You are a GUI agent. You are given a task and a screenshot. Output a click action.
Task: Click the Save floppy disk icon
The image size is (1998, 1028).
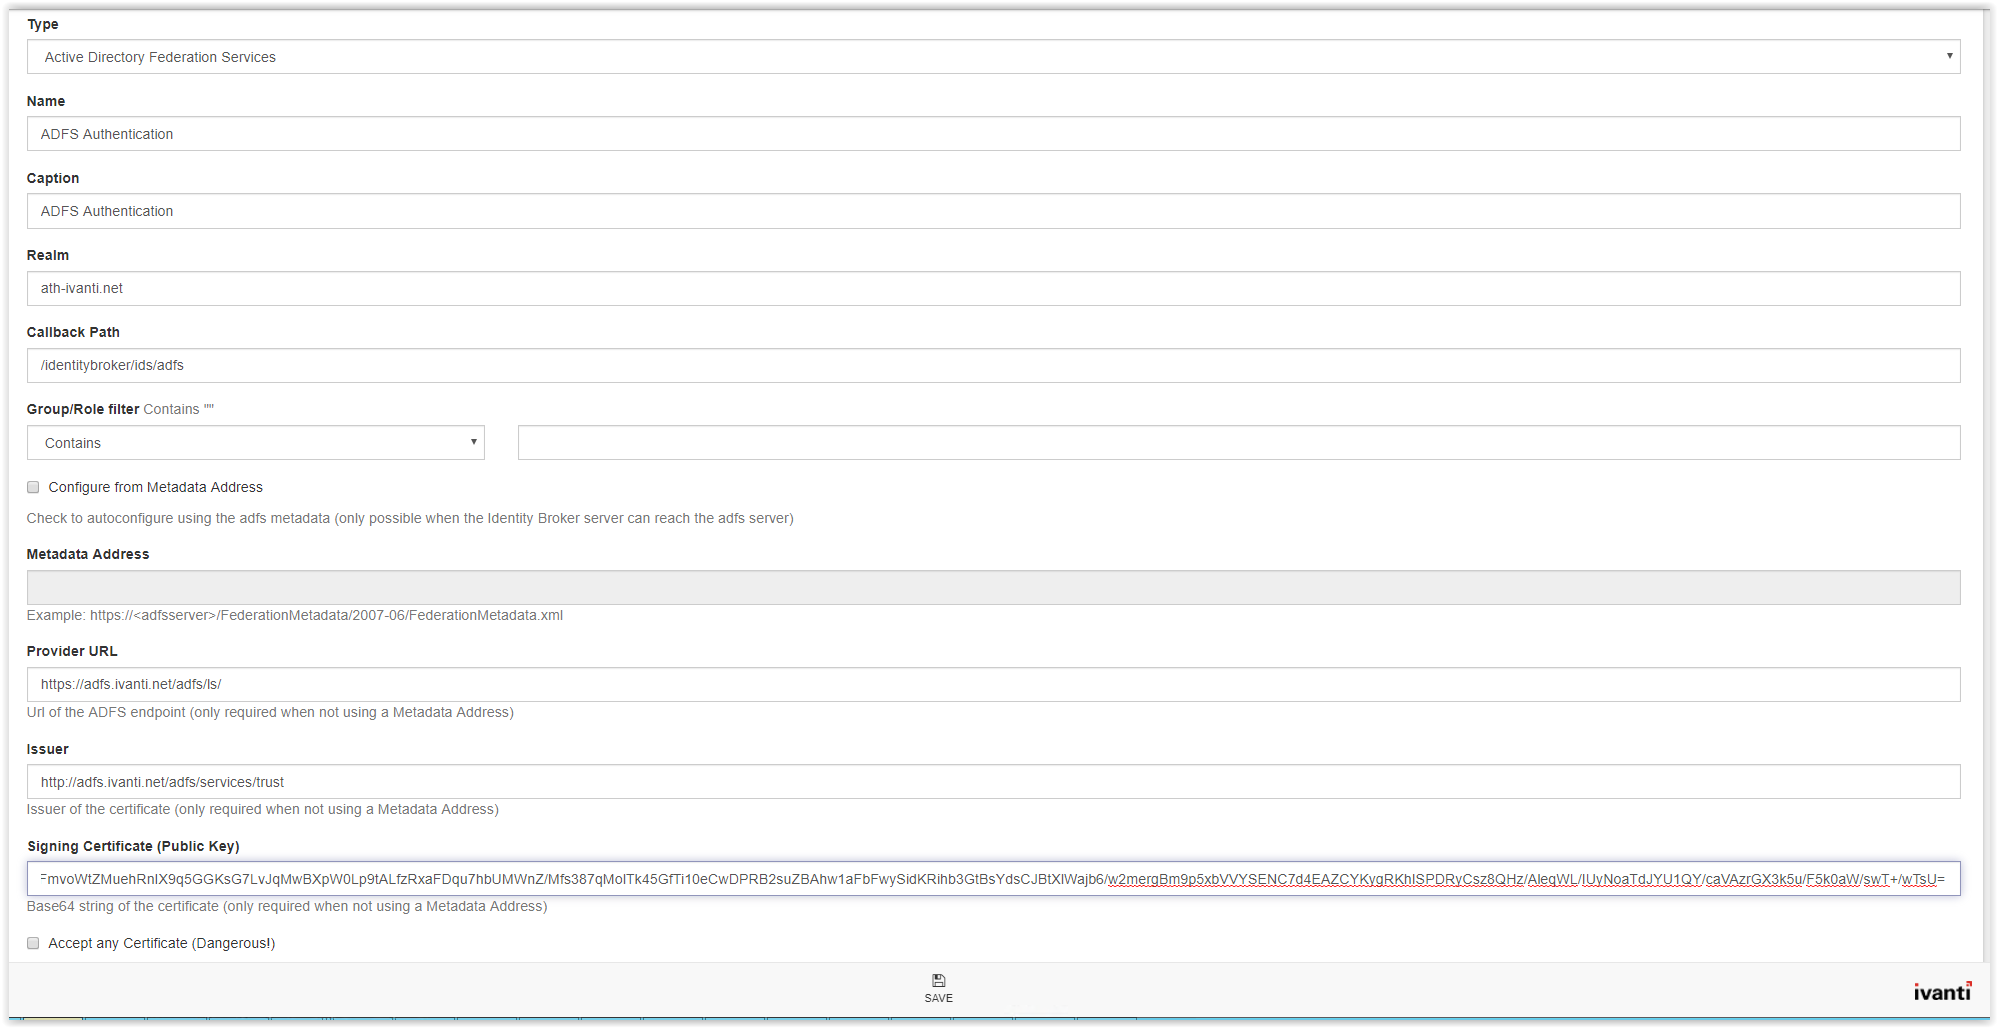[938, 980]
